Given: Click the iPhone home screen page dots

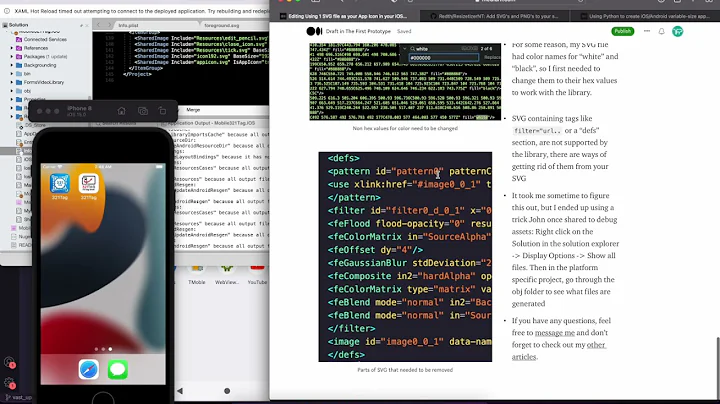Looking at the screenshot, I should coord(103,349).
